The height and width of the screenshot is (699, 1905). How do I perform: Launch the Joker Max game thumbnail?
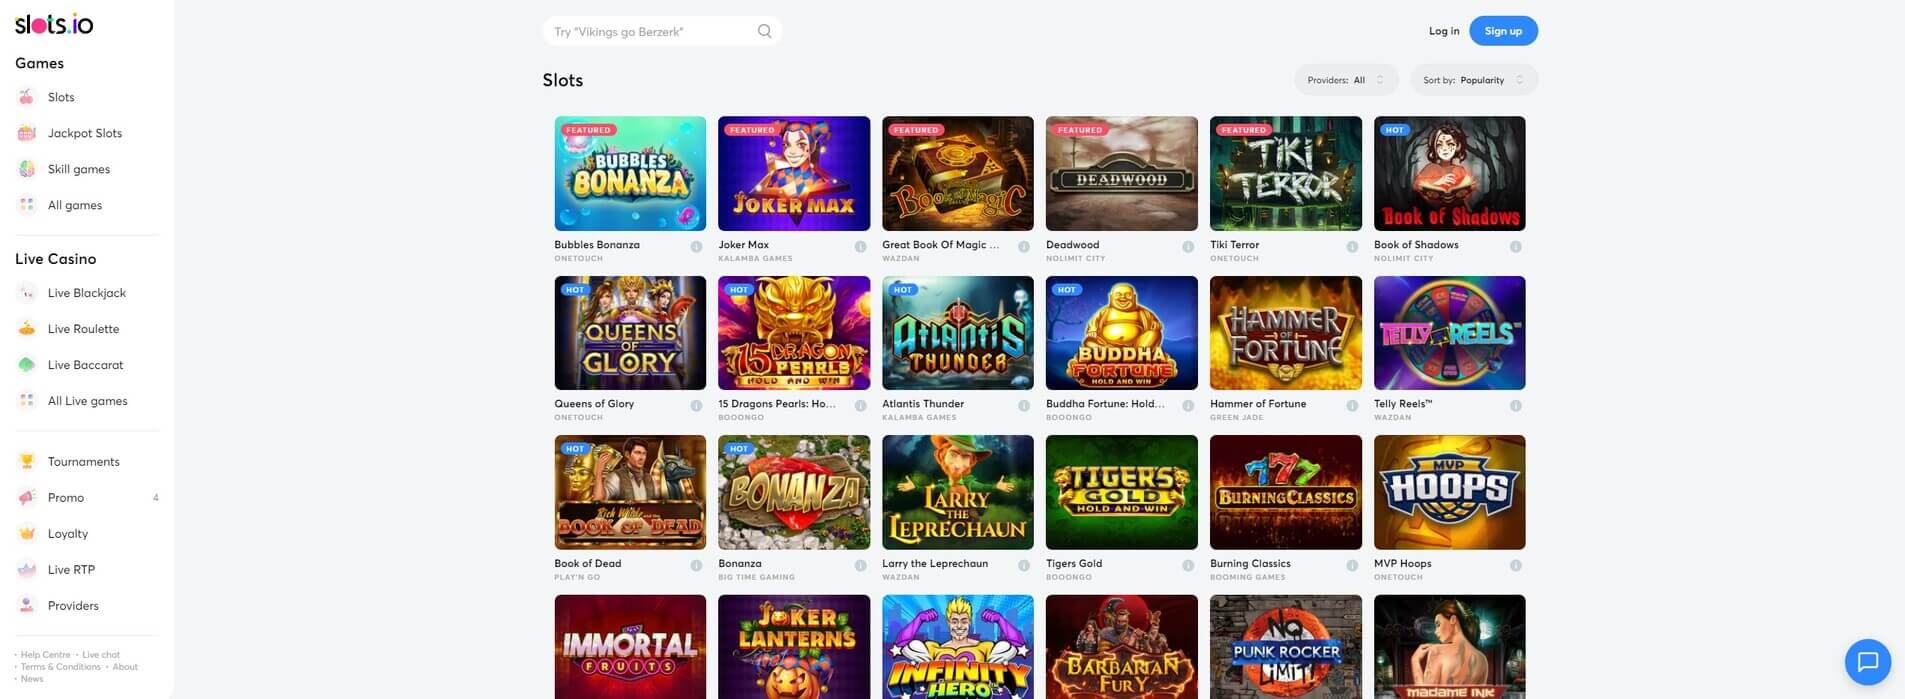coord(794,174)
